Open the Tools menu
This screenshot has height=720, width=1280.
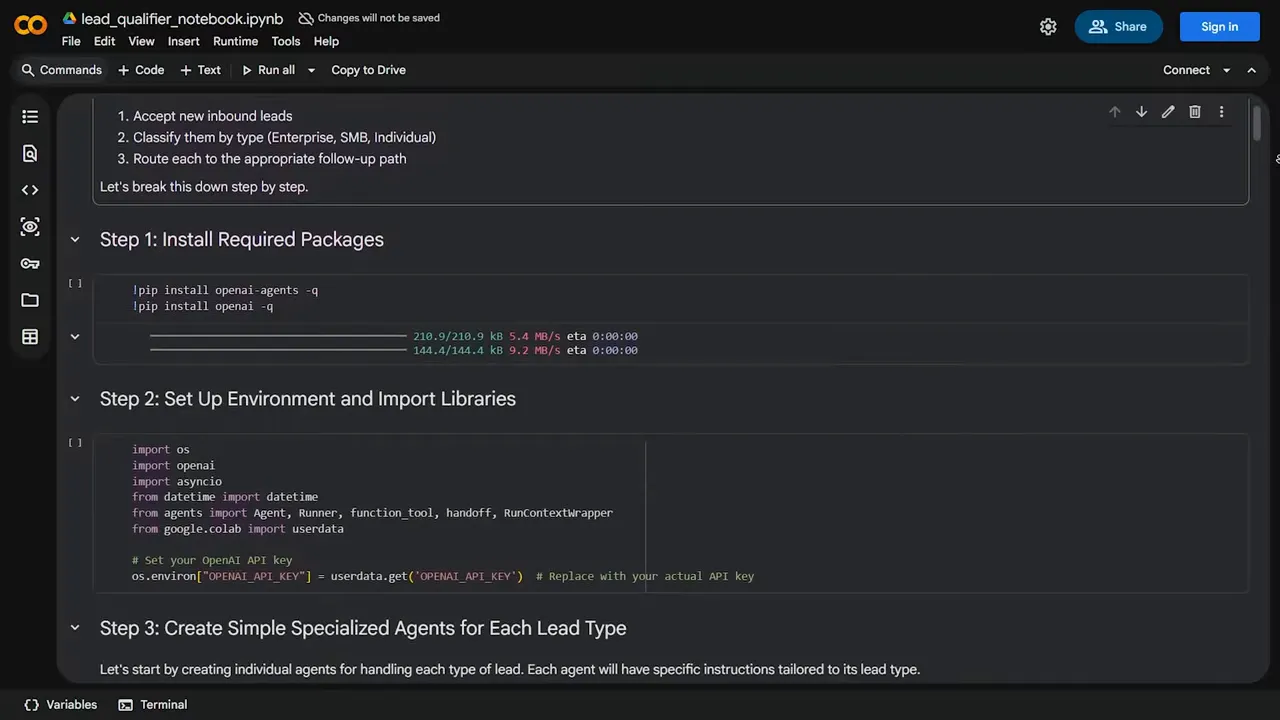click(286, 41)
